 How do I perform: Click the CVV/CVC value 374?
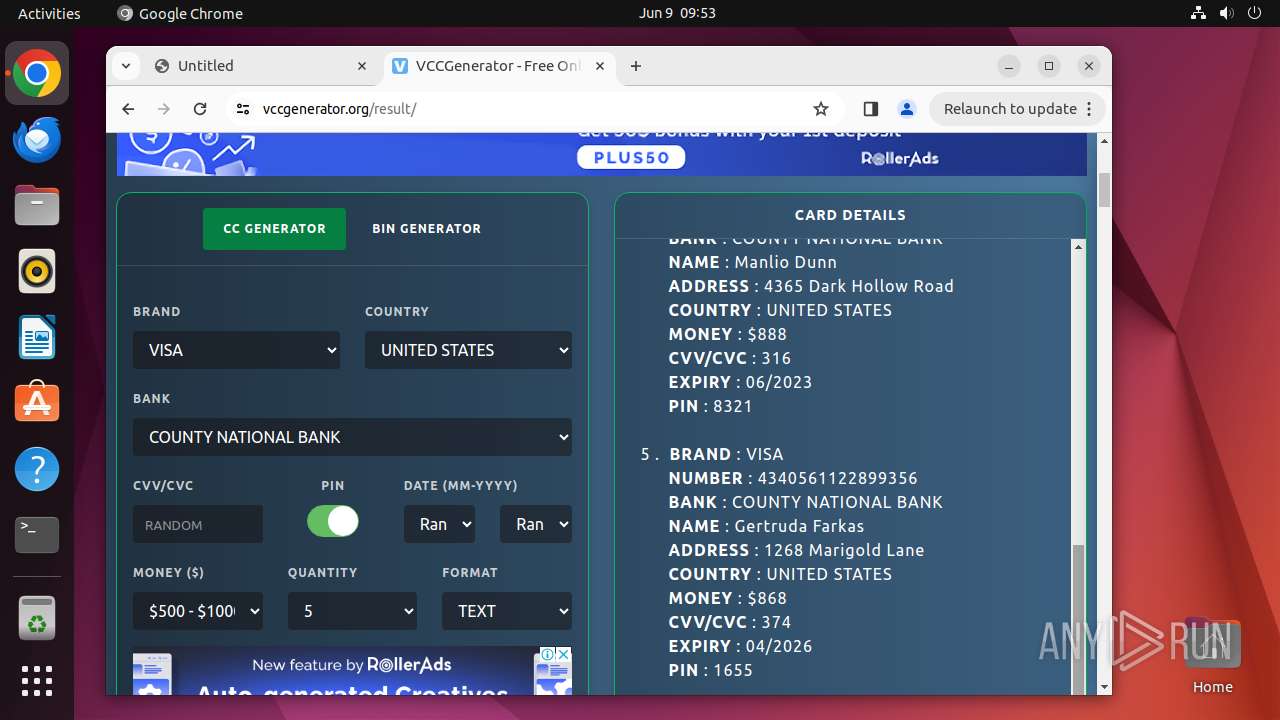point(776,622)
